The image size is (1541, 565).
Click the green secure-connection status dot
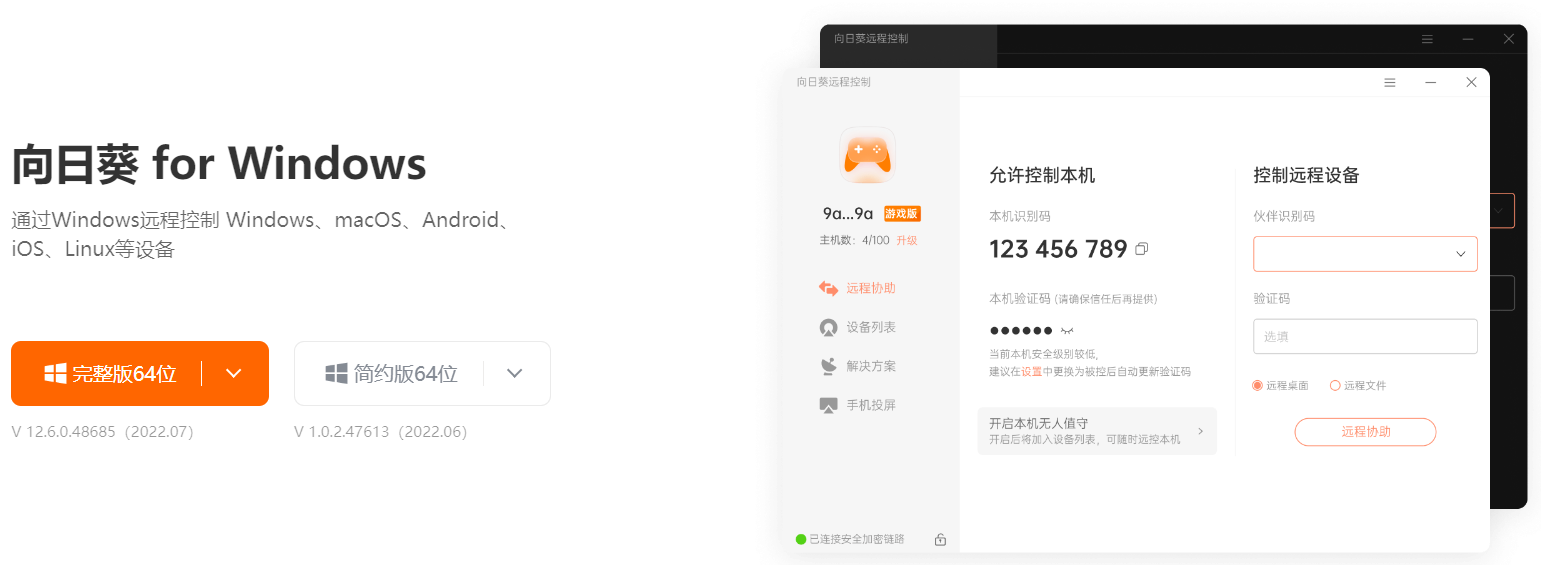801,539
